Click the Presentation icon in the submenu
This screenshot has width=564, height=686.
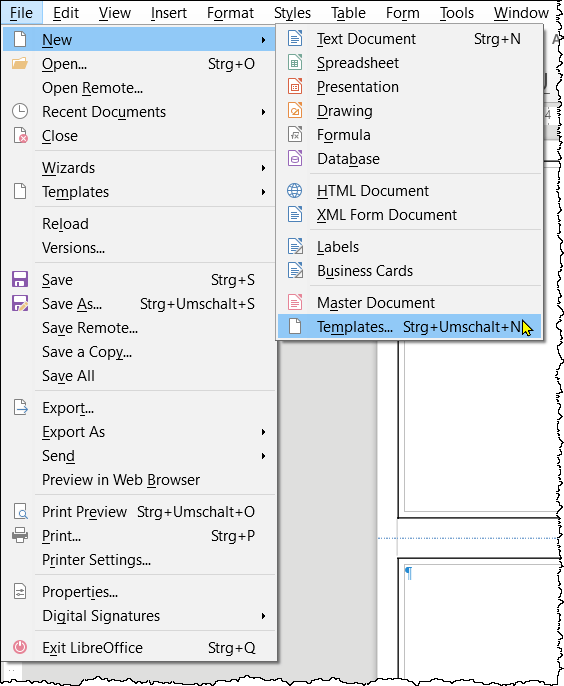295,87
